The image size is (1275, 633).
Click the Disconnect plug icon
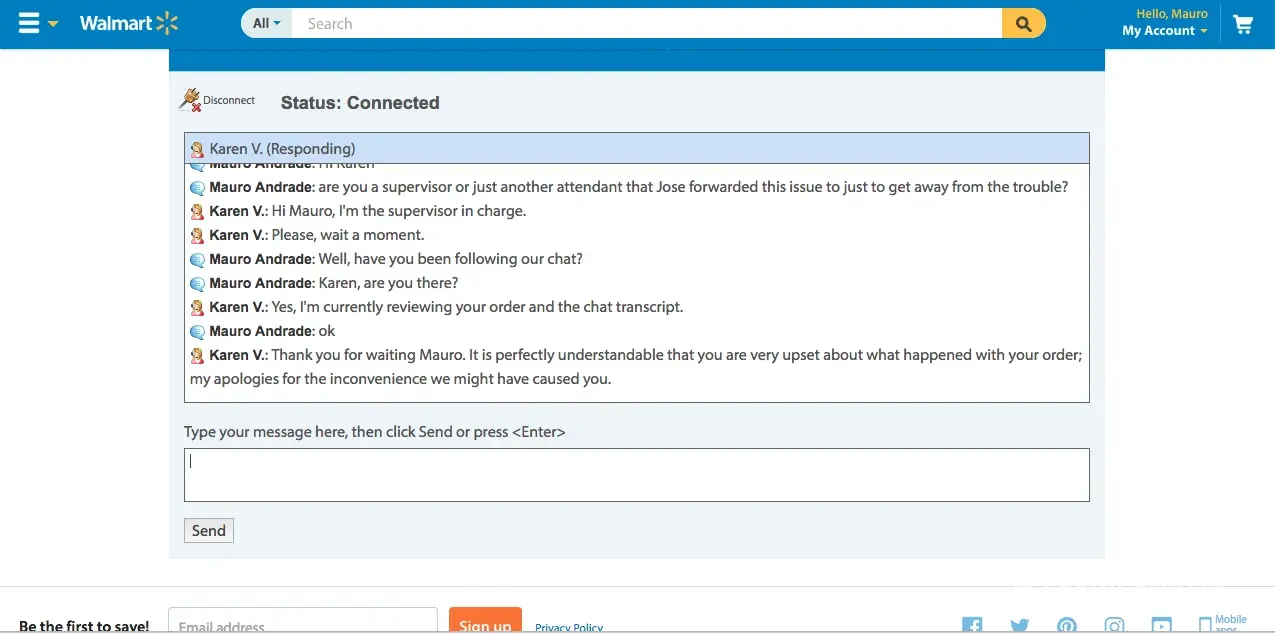(190, 100)
